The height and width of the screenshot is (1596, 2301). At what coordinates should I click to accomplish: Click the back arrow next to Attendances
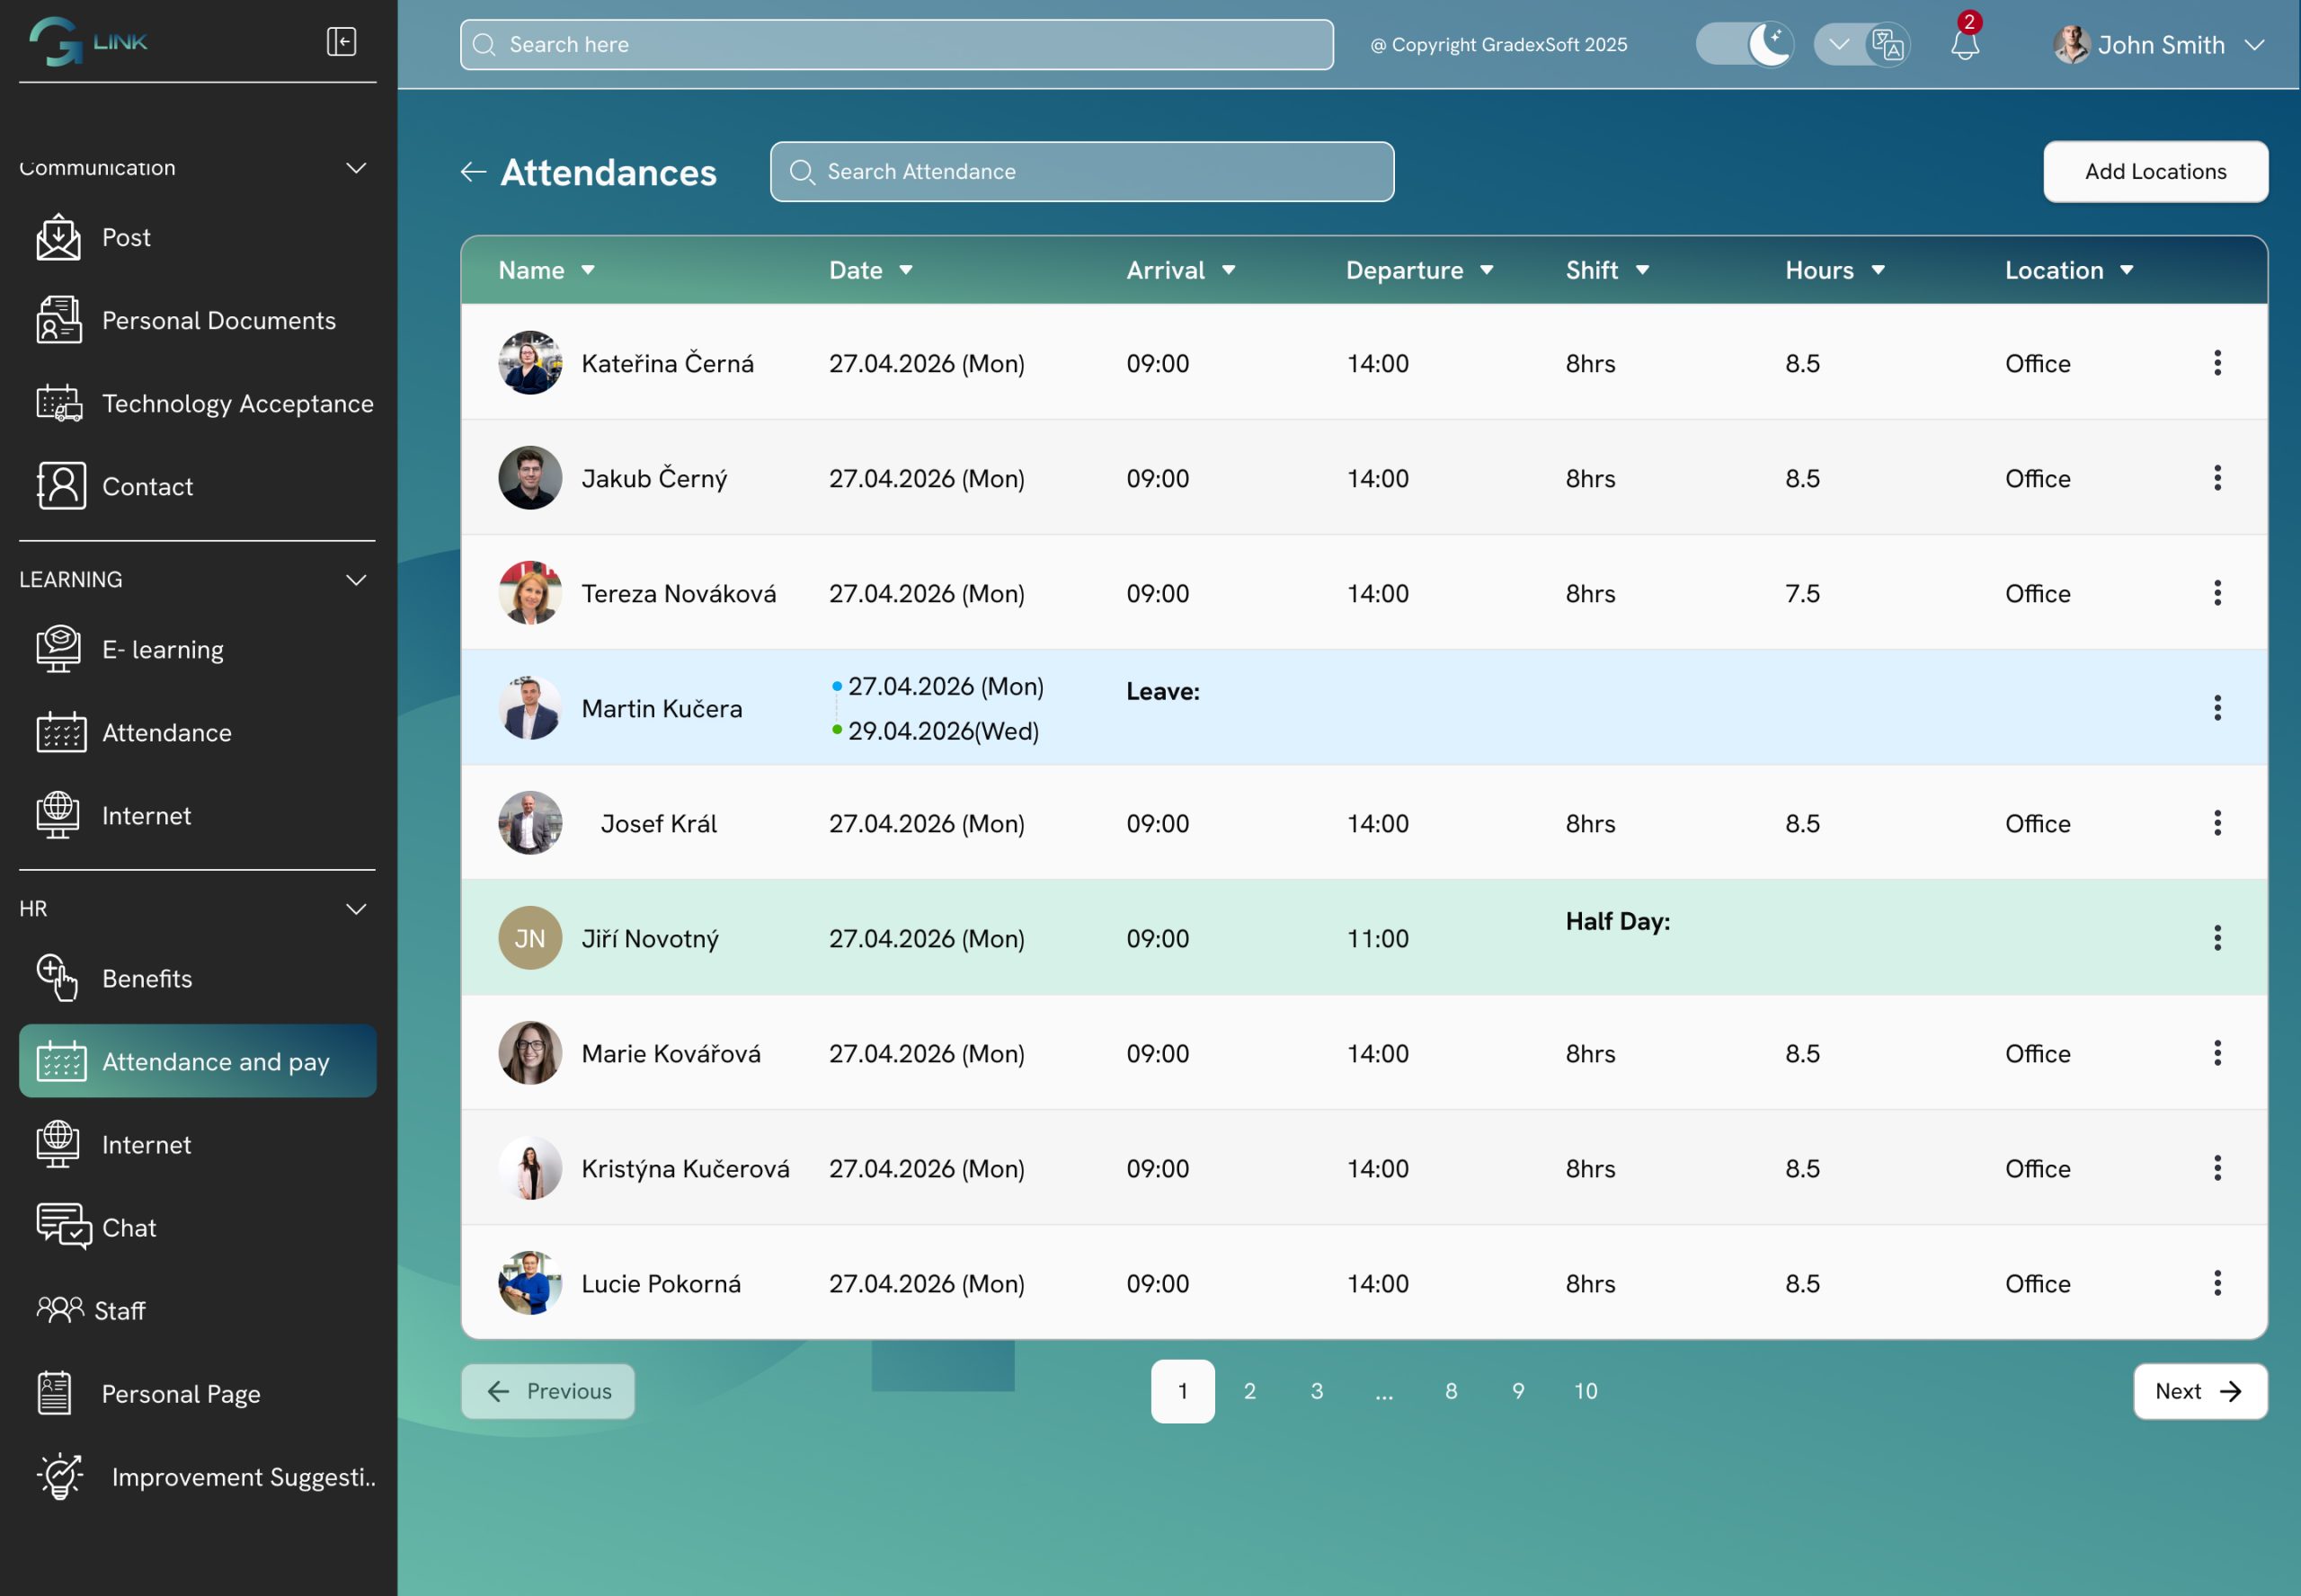pyautogui.click(x=472, y=171)
